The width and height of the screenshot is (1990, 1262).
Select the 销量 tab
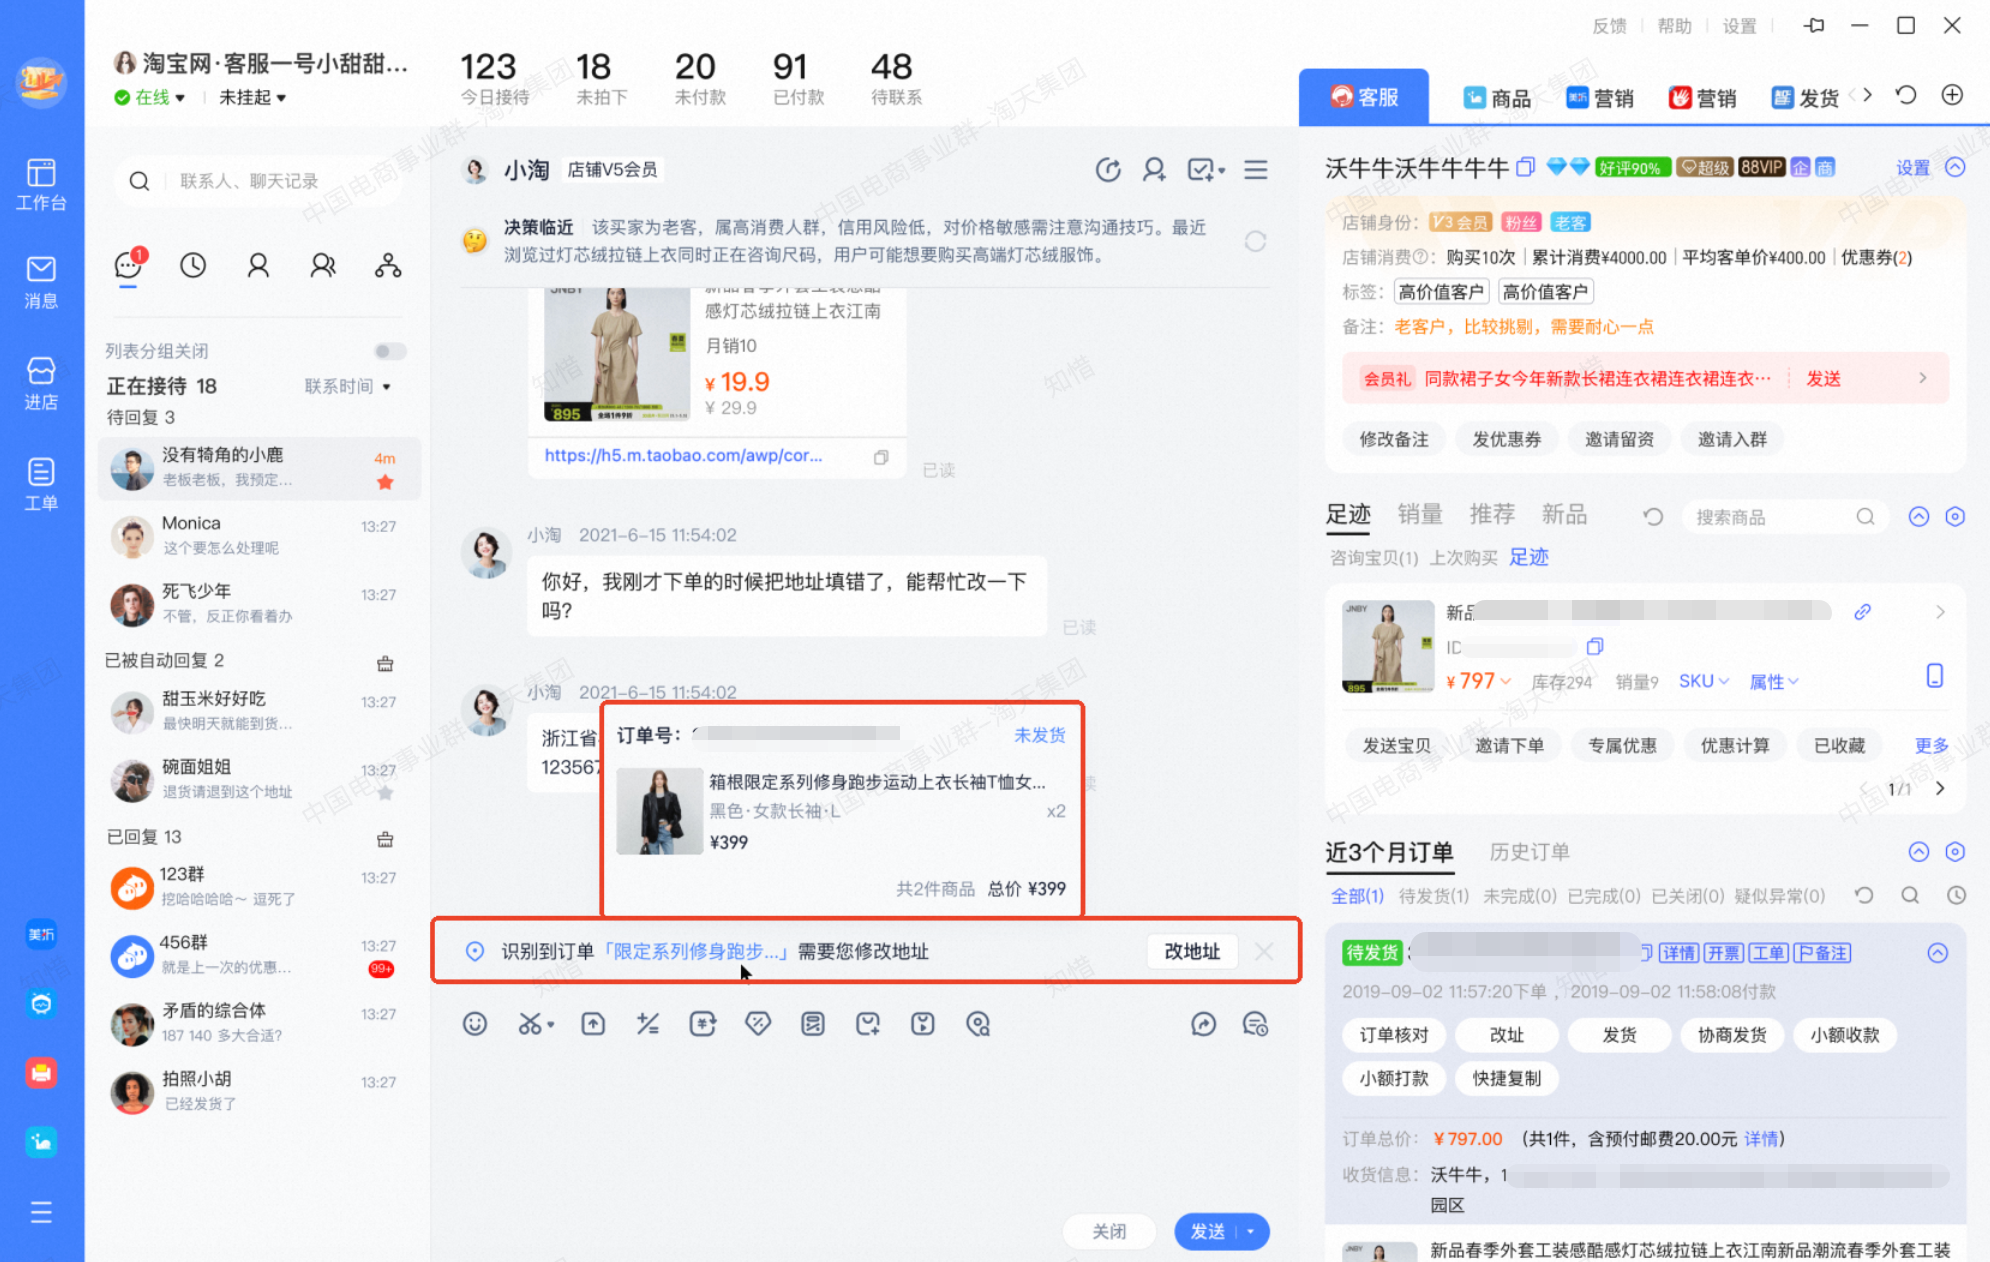1420,514
